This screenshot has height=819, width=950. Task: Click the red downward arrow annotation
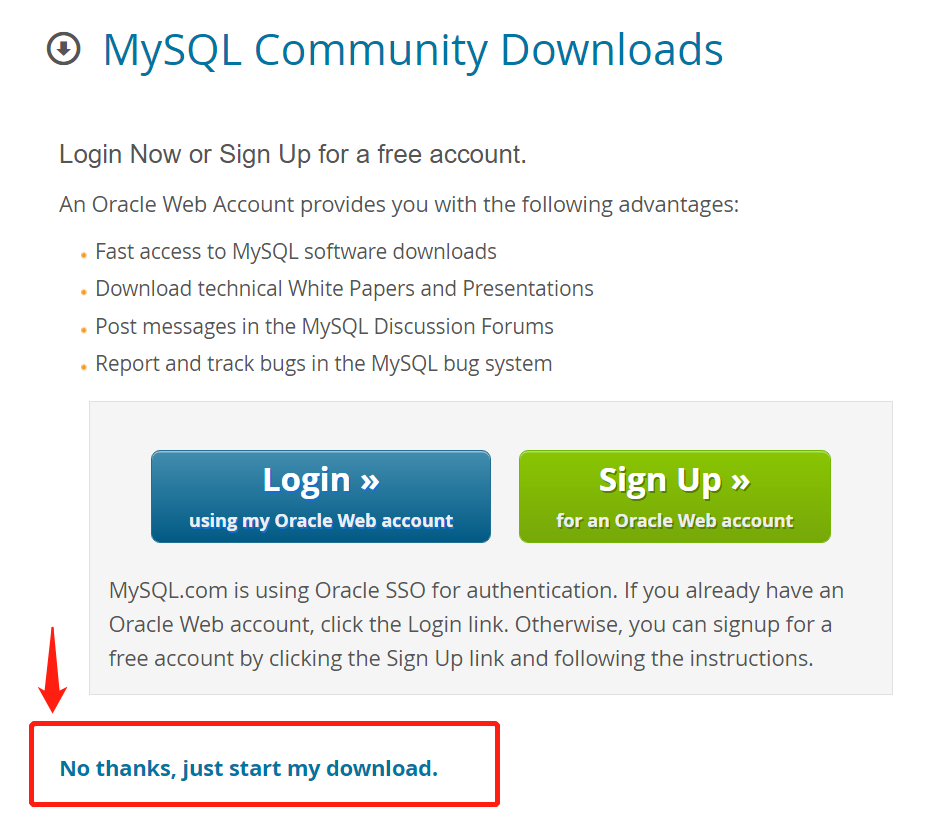click(x=53, y=669)
